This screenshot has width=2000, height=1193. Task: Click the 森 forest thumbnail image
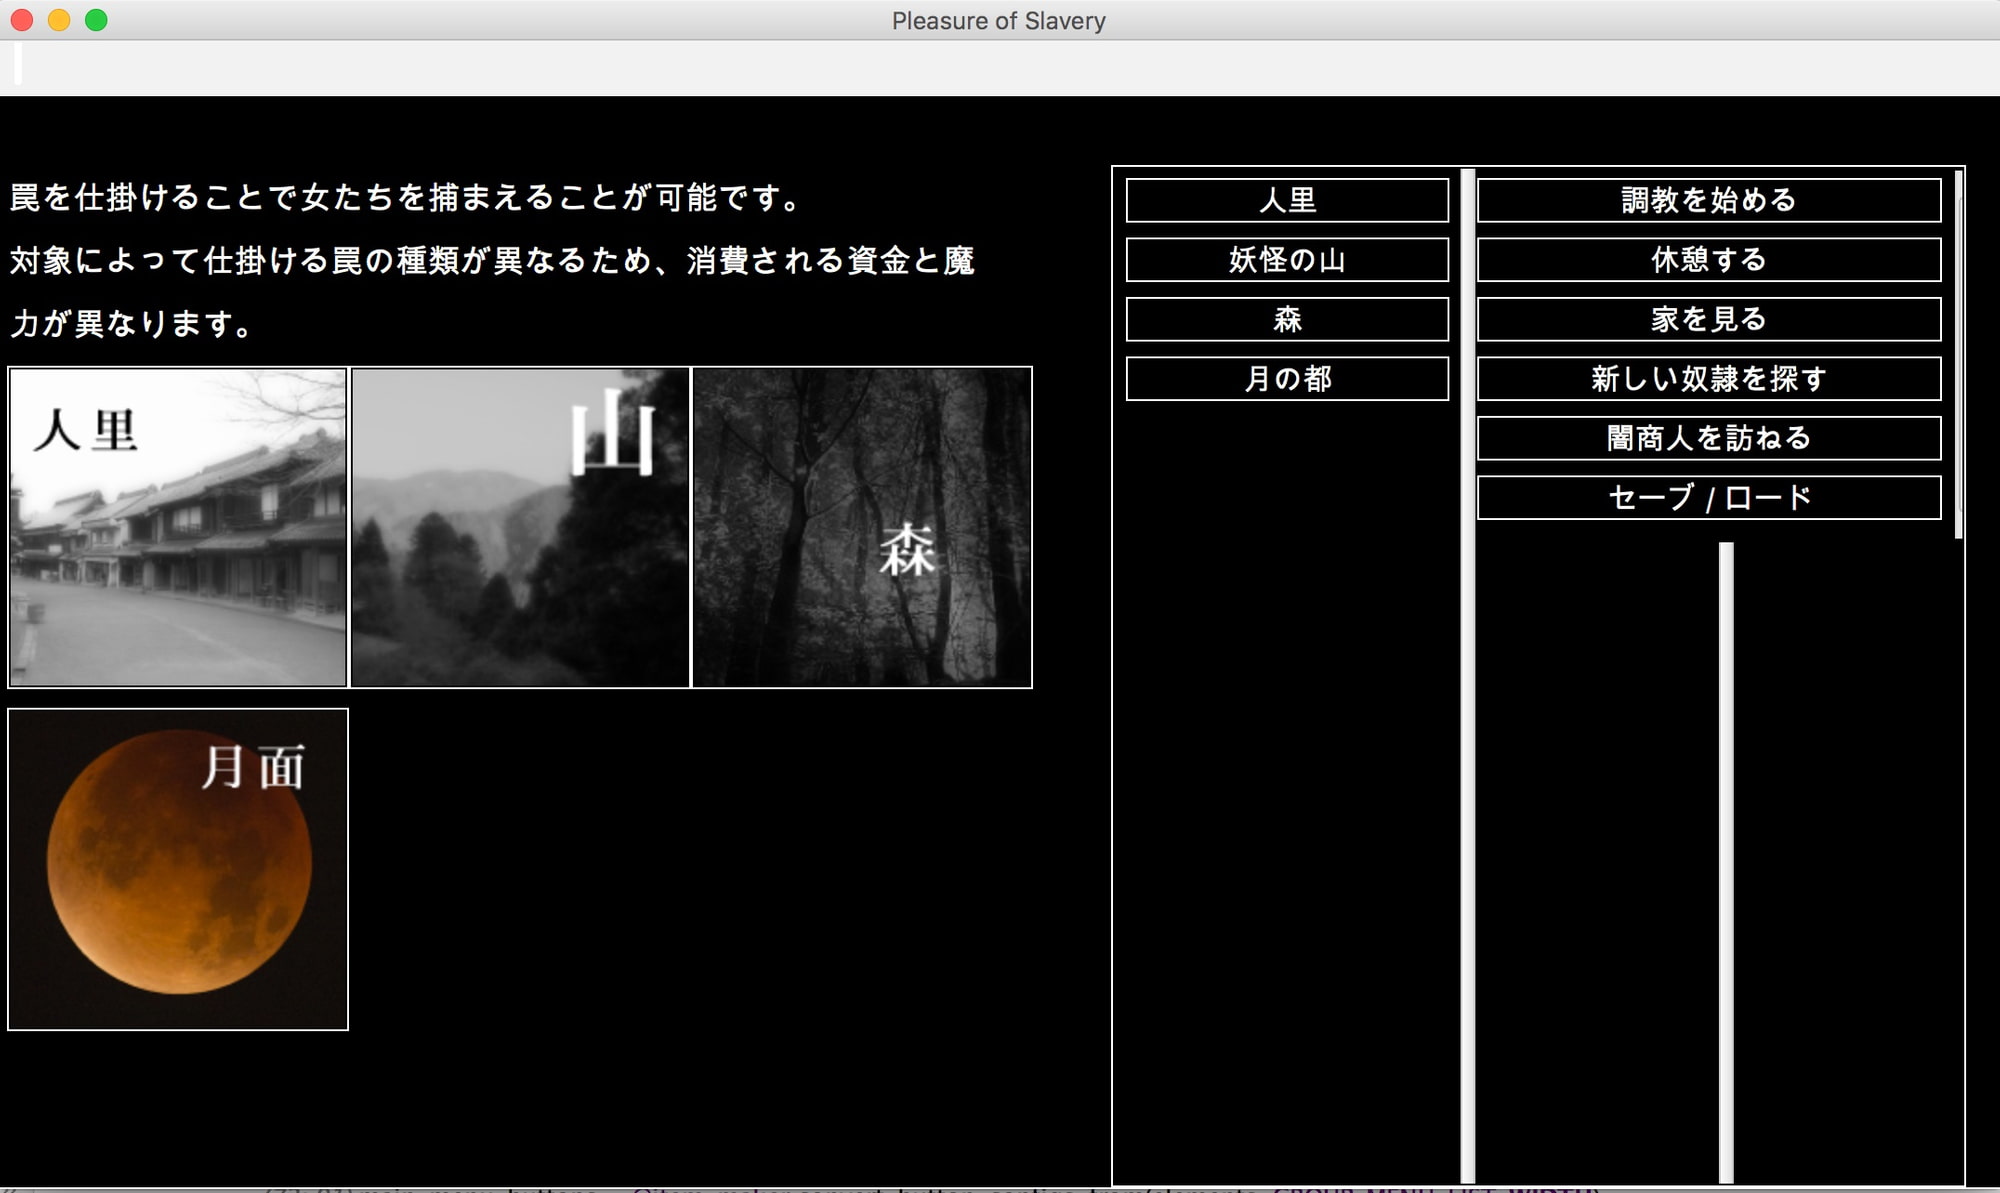(x=860, y=525)
